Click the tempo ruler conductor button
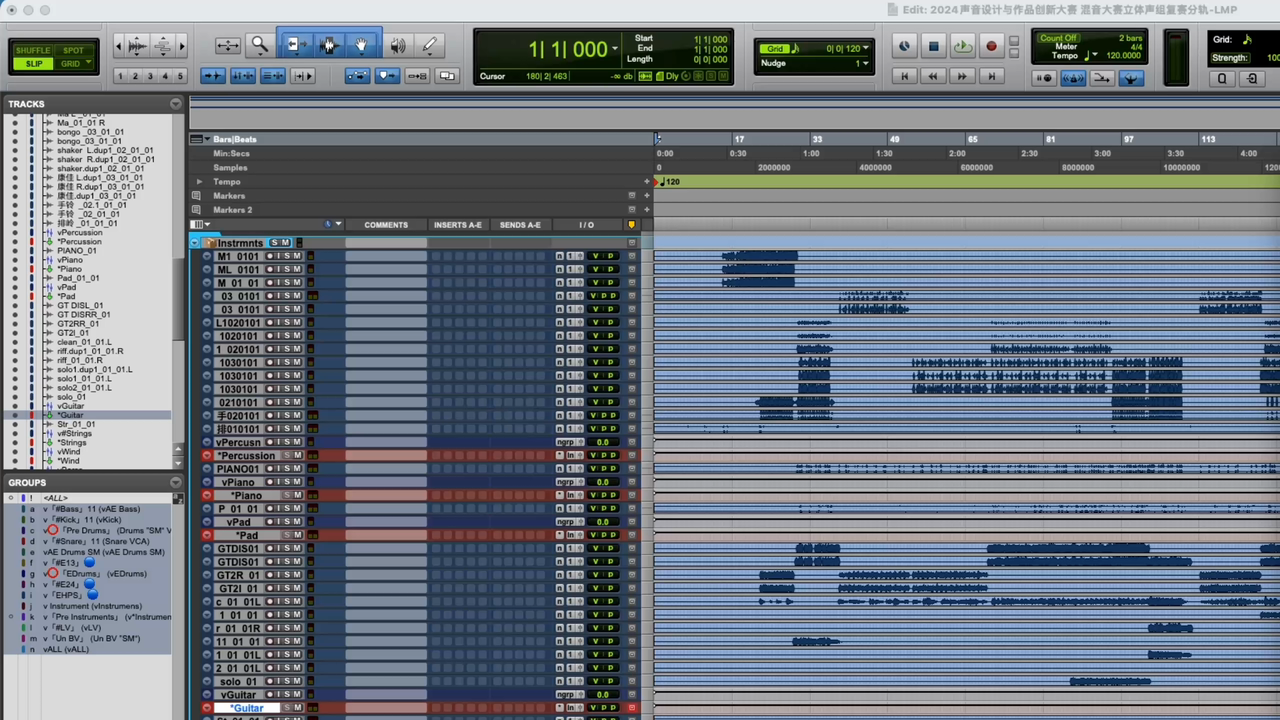Screen dimensions: 1280x720 coord(1131,78)
